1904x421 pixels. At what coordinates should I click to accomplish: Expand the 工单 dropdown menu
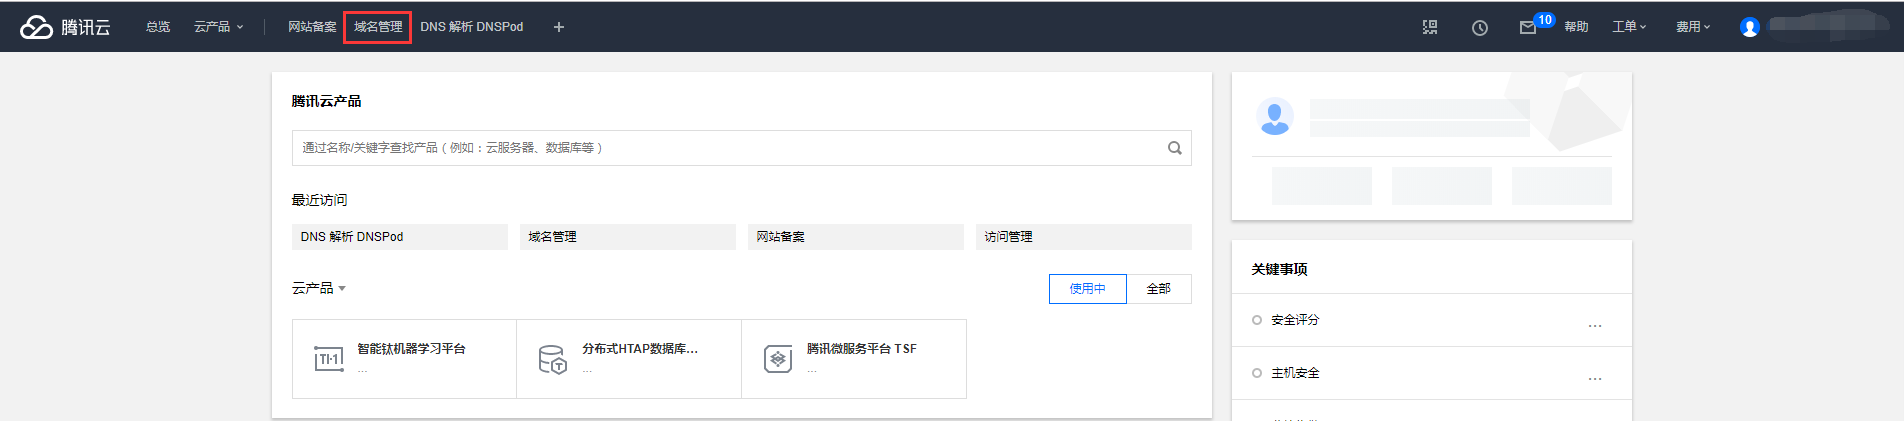pos(1629,27)
